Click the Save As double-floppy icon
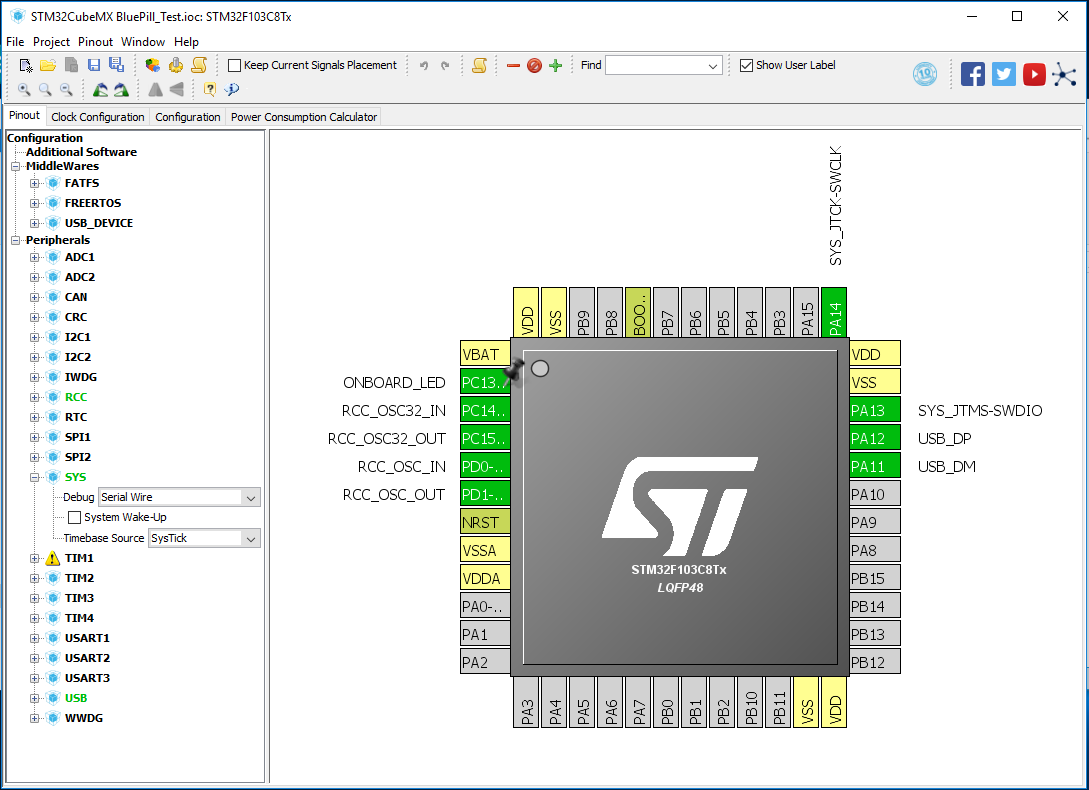 pyautogui.click(x=117, y=65)
